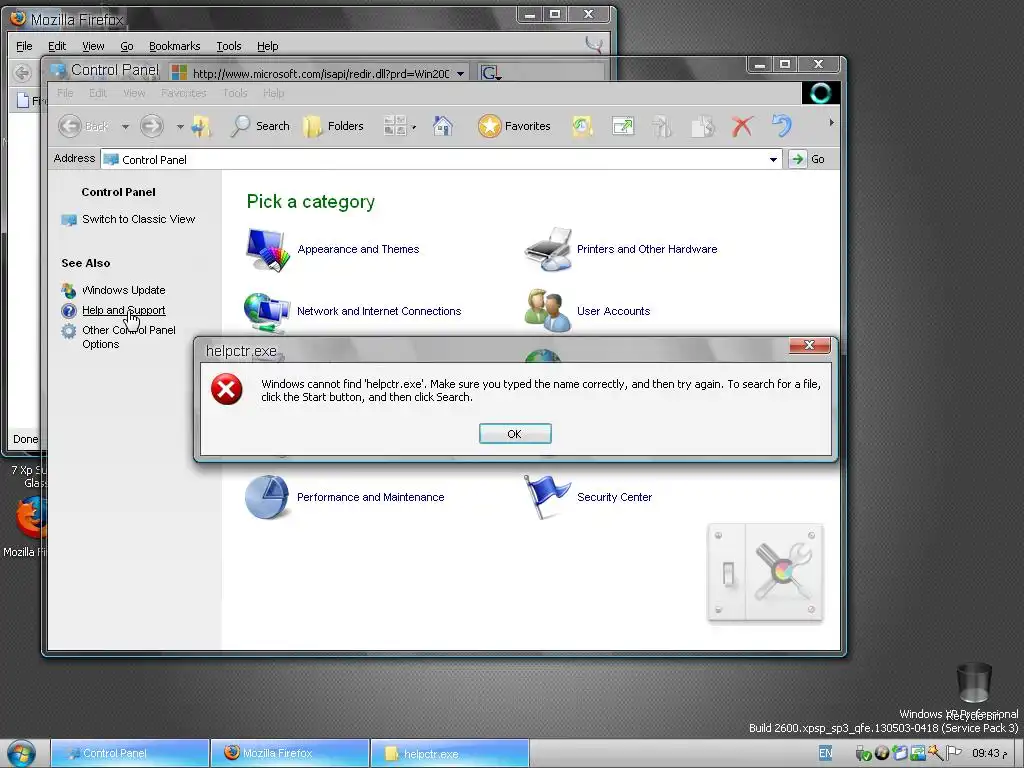Click the Forward arrow in Control Panel toolbar
The height and width of the screenshot is (768, 1024).
(152, 126)
